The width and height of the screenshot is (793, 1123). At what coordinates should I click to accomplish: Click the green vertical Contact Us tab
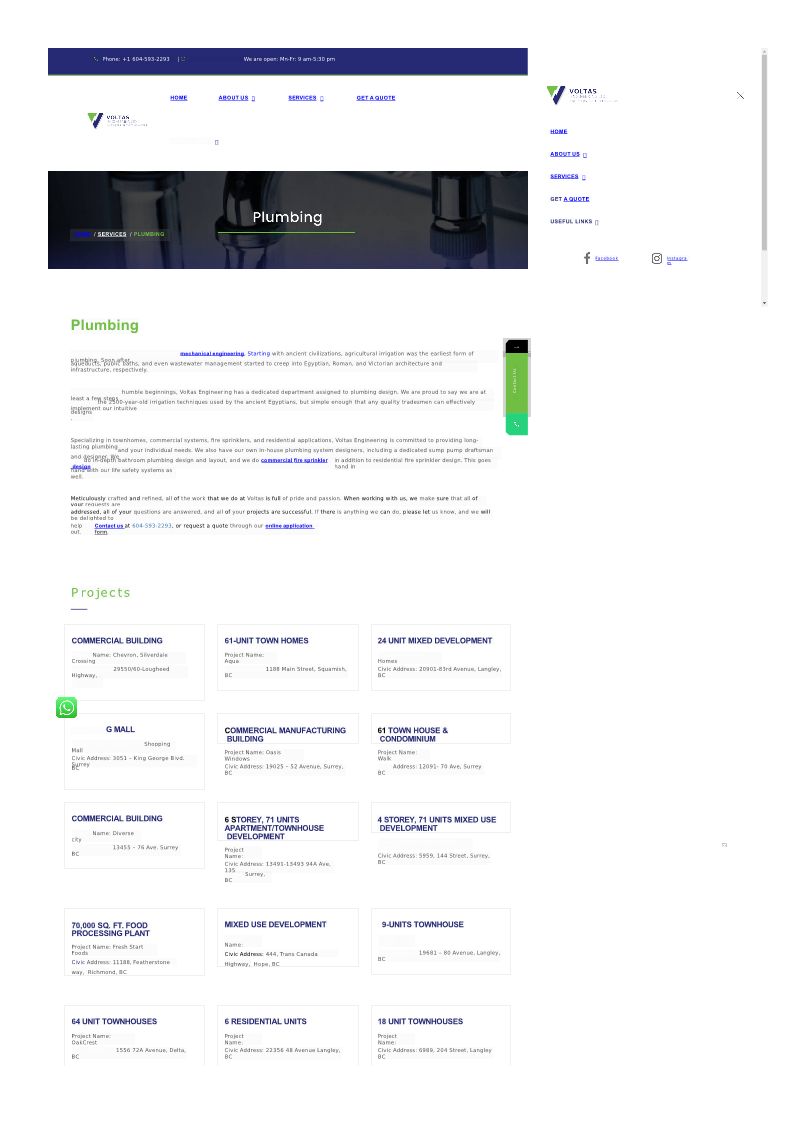(516, 384)
